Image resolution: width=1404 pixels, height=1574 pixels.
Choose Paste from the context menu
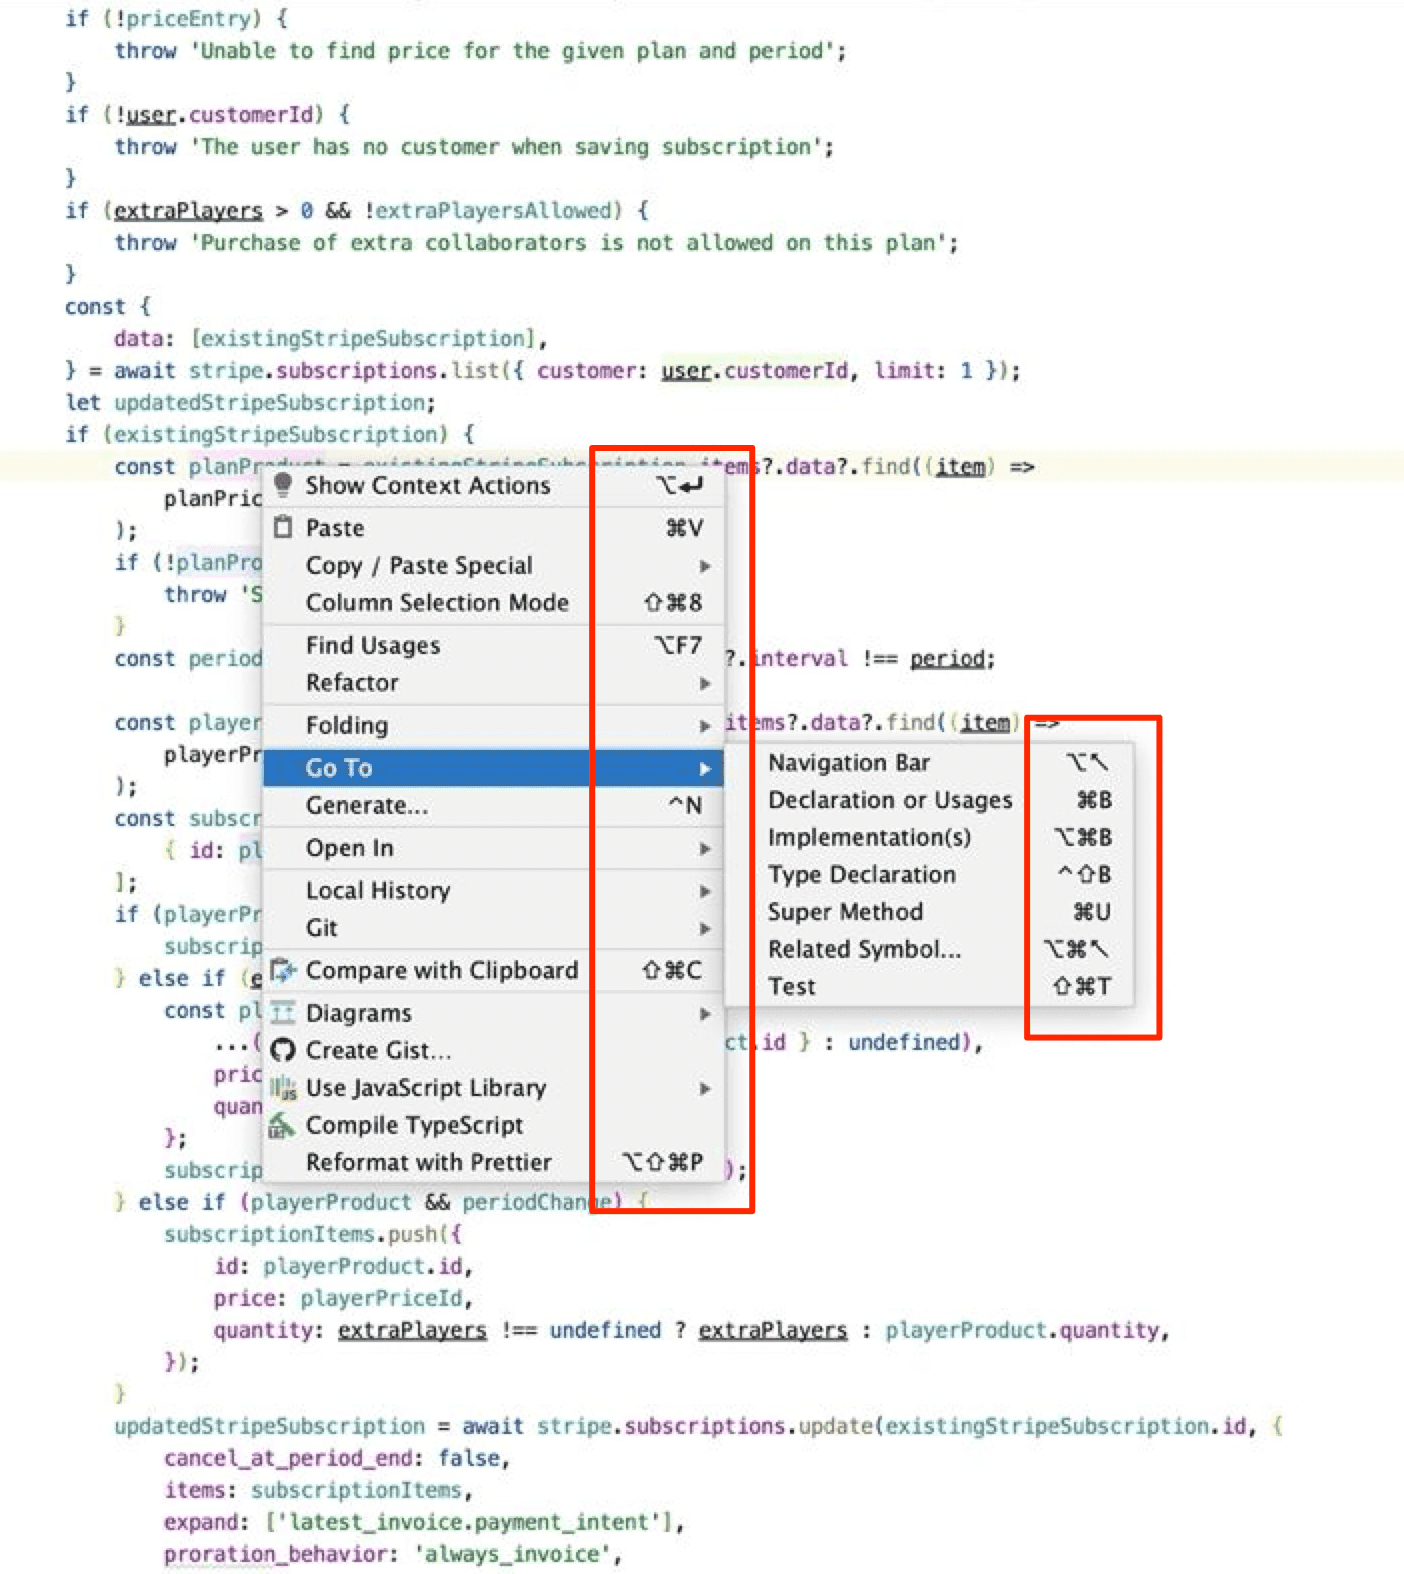click(493, 527)
